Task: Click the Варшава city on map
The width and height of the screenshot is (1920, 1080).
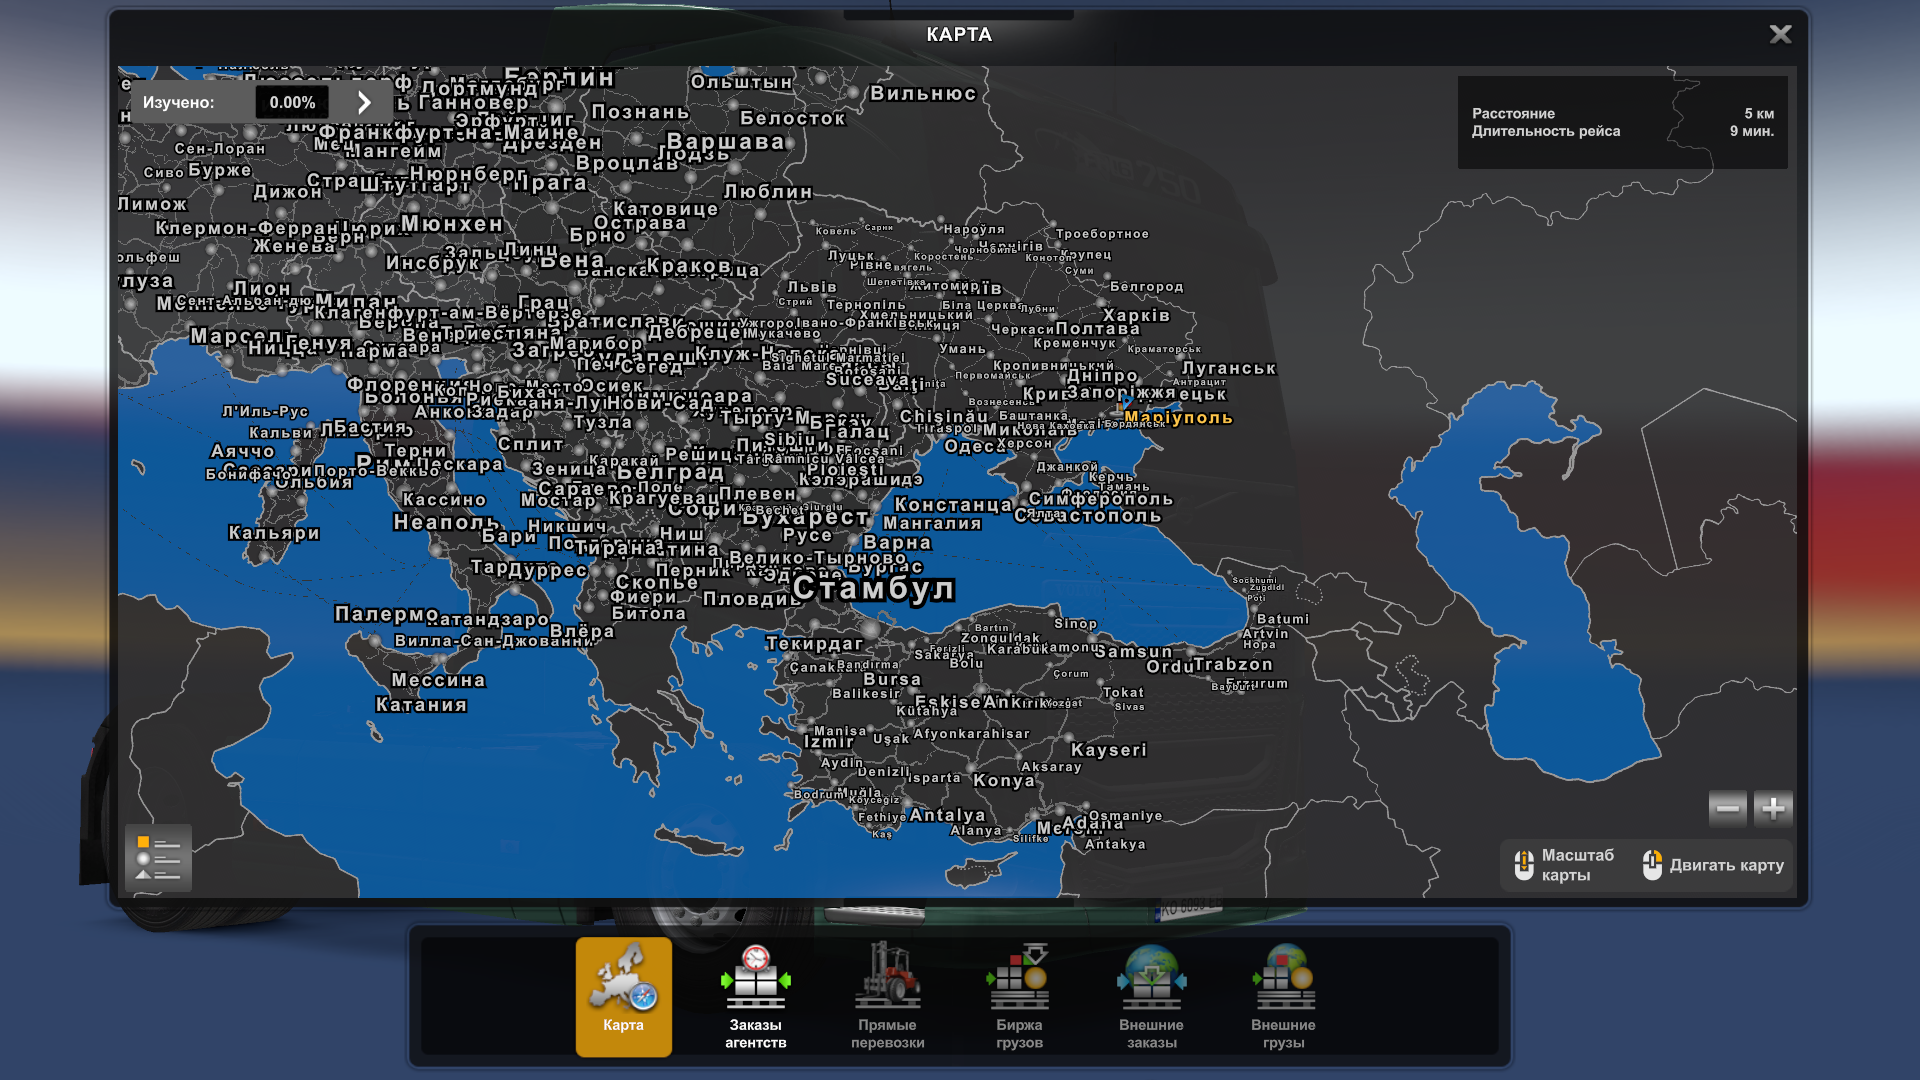Action: click(725, 141)
